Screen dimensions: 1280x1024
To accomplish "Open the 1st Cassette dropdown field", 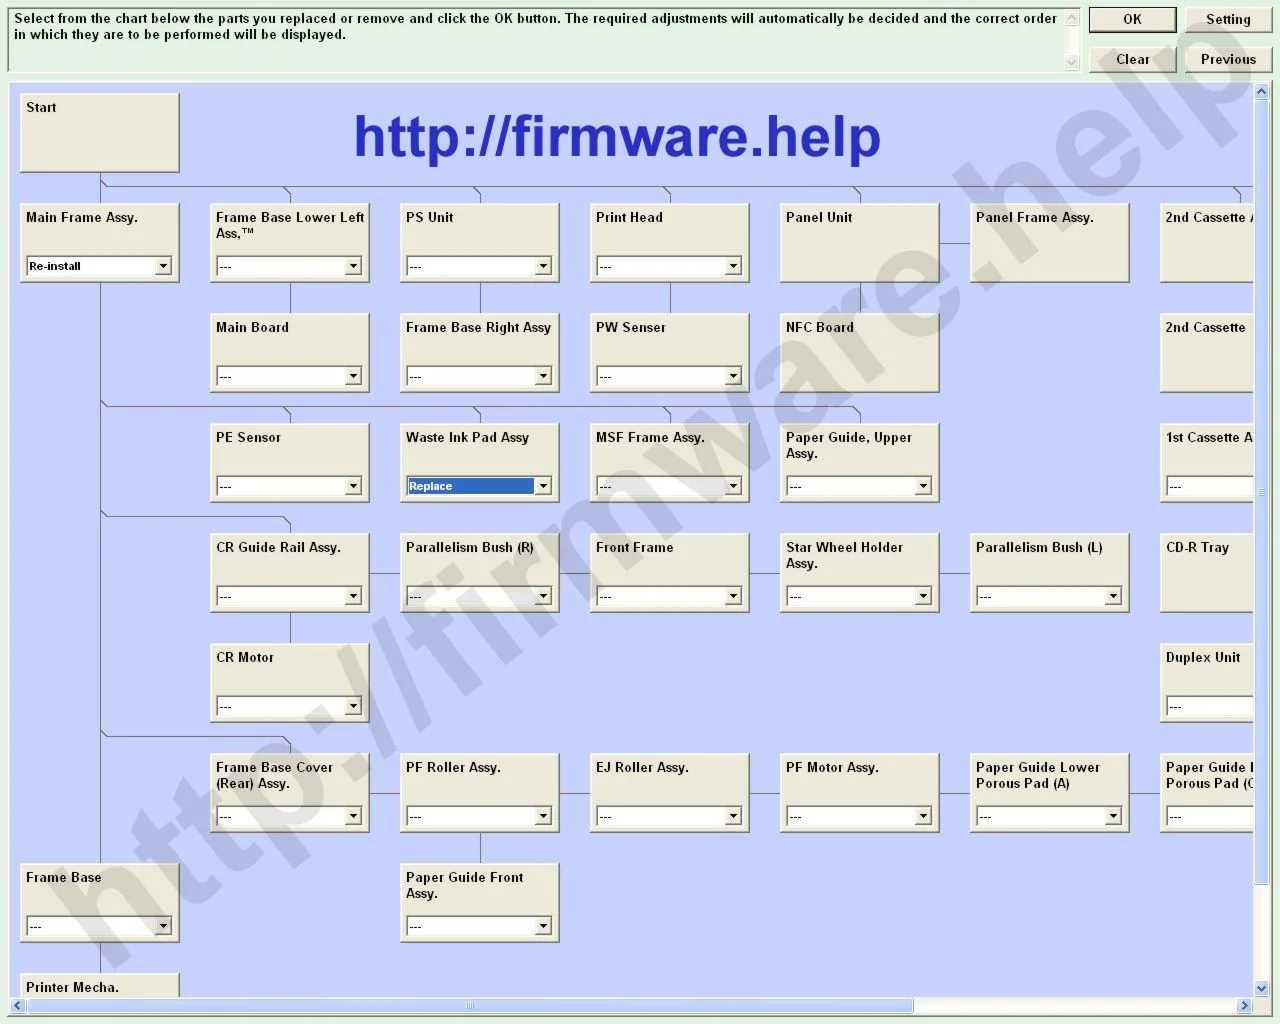I will pos(1209,486).
